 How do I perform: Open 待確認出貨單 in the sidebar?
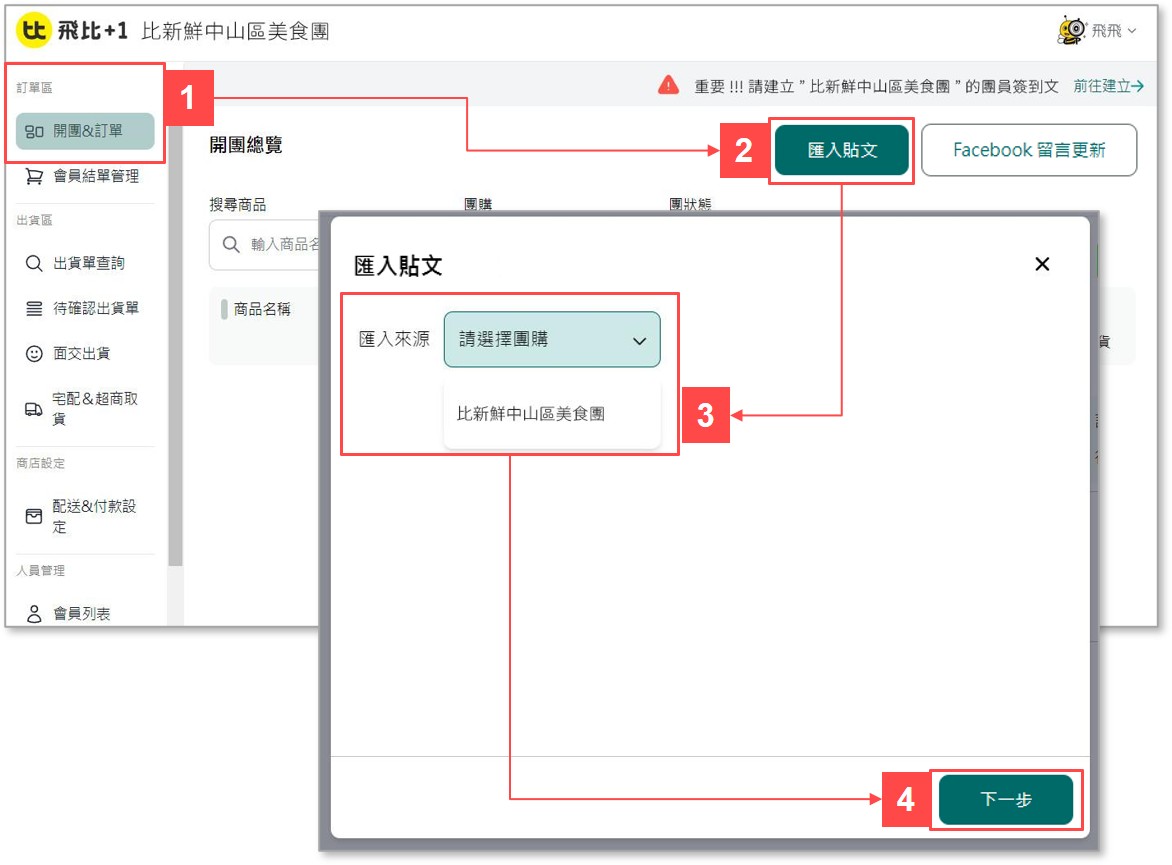85,308
